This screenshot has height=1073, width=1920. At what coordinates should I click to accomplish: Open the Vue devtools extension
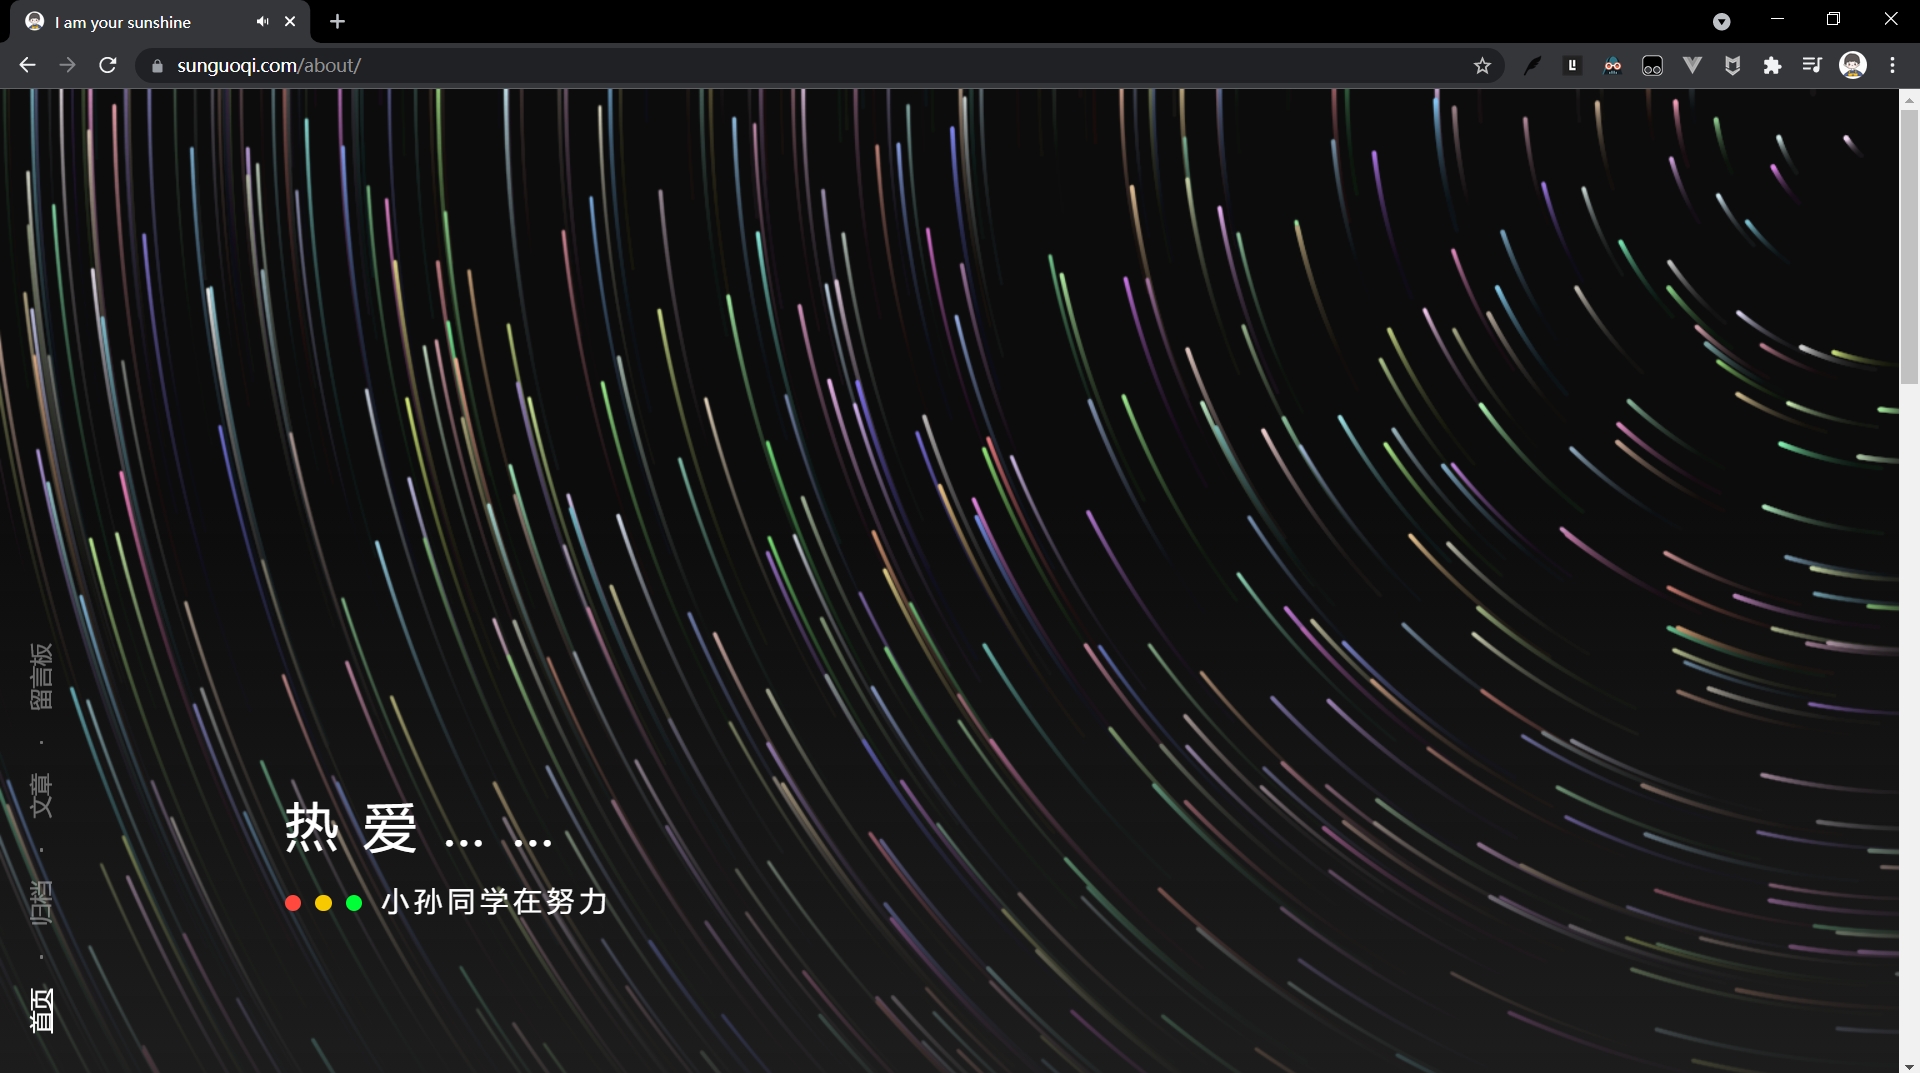coord(1692,66)
